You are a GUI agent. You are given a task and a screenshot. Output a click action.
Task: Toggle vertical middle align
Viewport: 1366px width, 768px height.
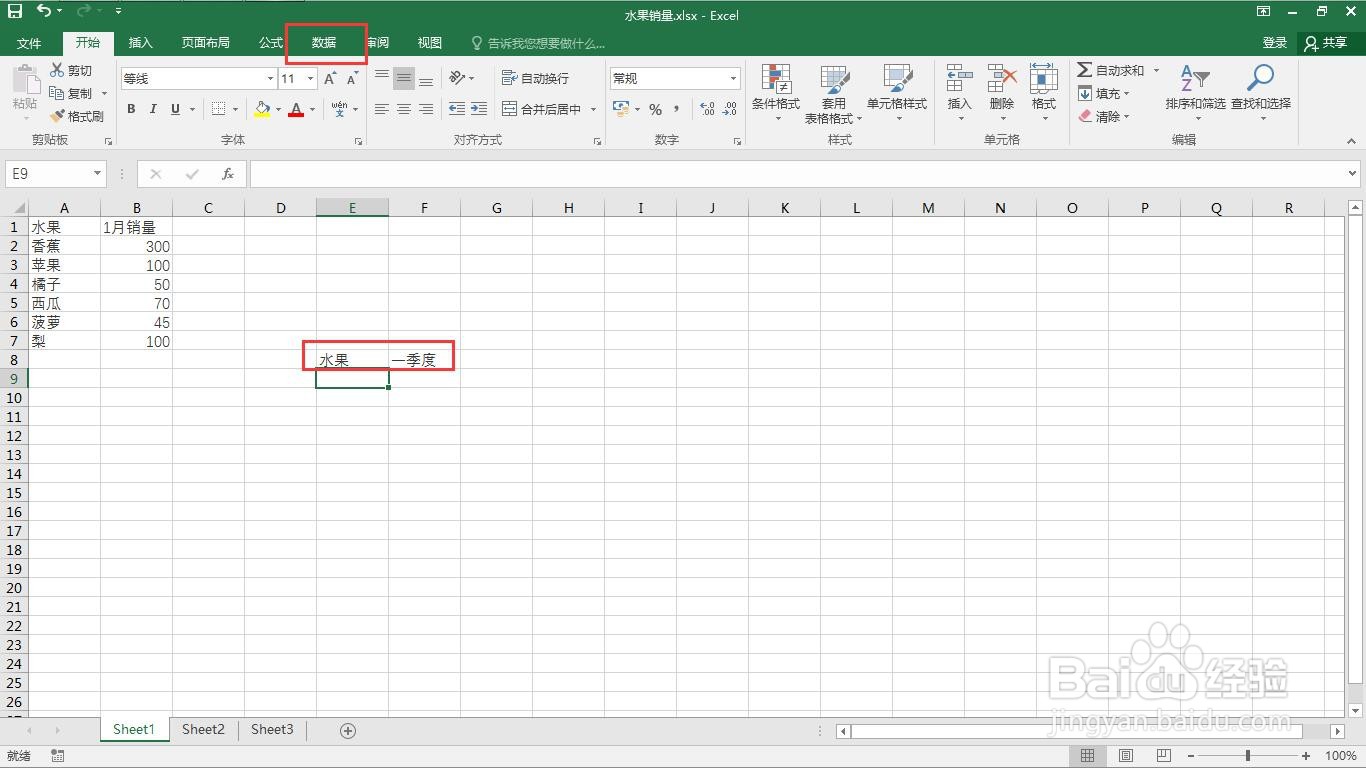coord(404,78)
